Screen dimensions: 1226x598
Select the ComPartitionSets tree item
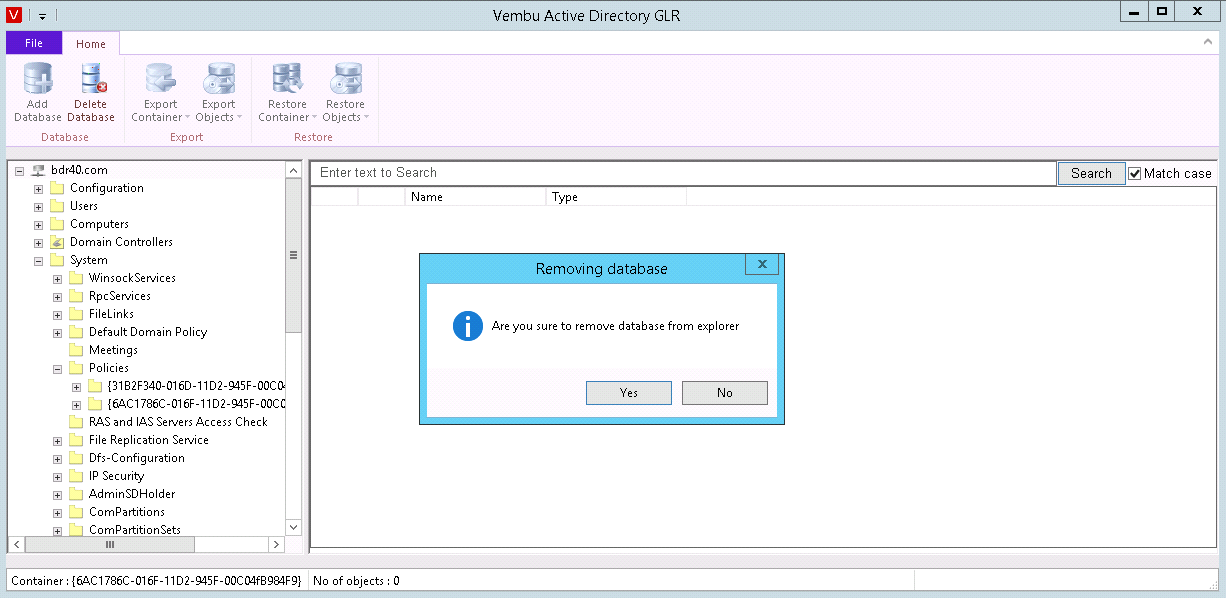click(x=135, y=530)
